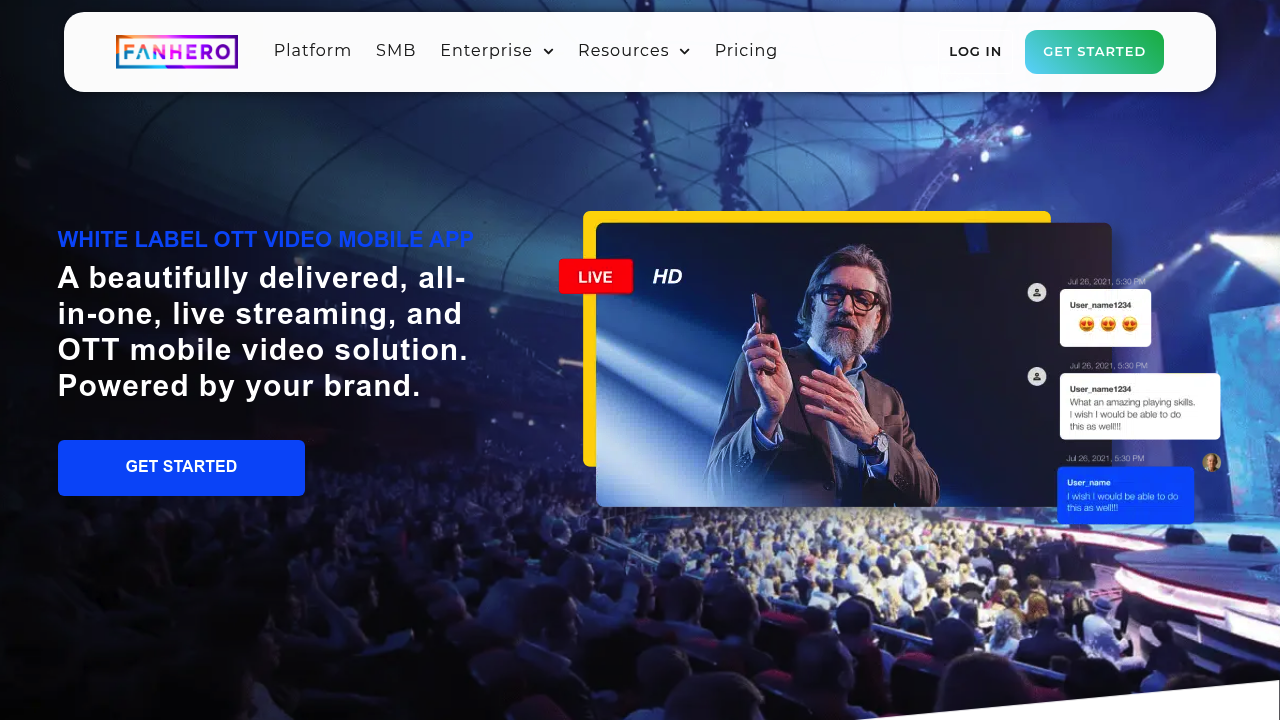This screenshot has height=720, width=1280.
Task: Click the live stream speaker video thumbnail
Action: (853, 365)
